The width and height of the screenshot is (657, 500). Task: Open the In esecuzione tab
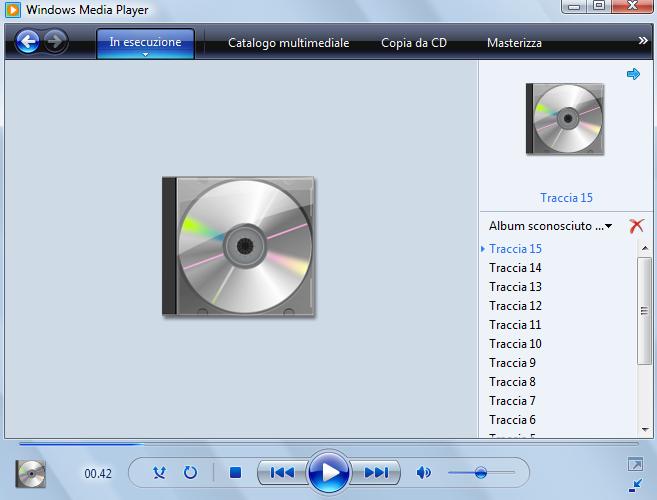[x=145, y=42]
